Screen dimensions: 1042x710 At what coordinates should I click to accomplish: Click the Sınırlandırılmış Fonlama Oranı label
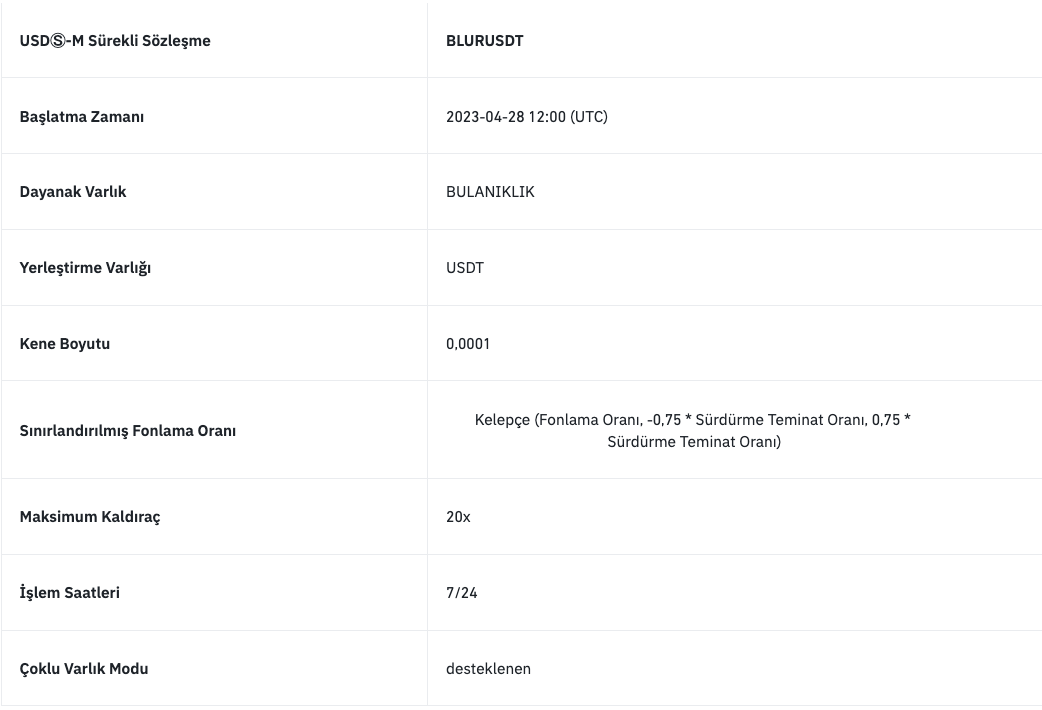tap(128, 431)
